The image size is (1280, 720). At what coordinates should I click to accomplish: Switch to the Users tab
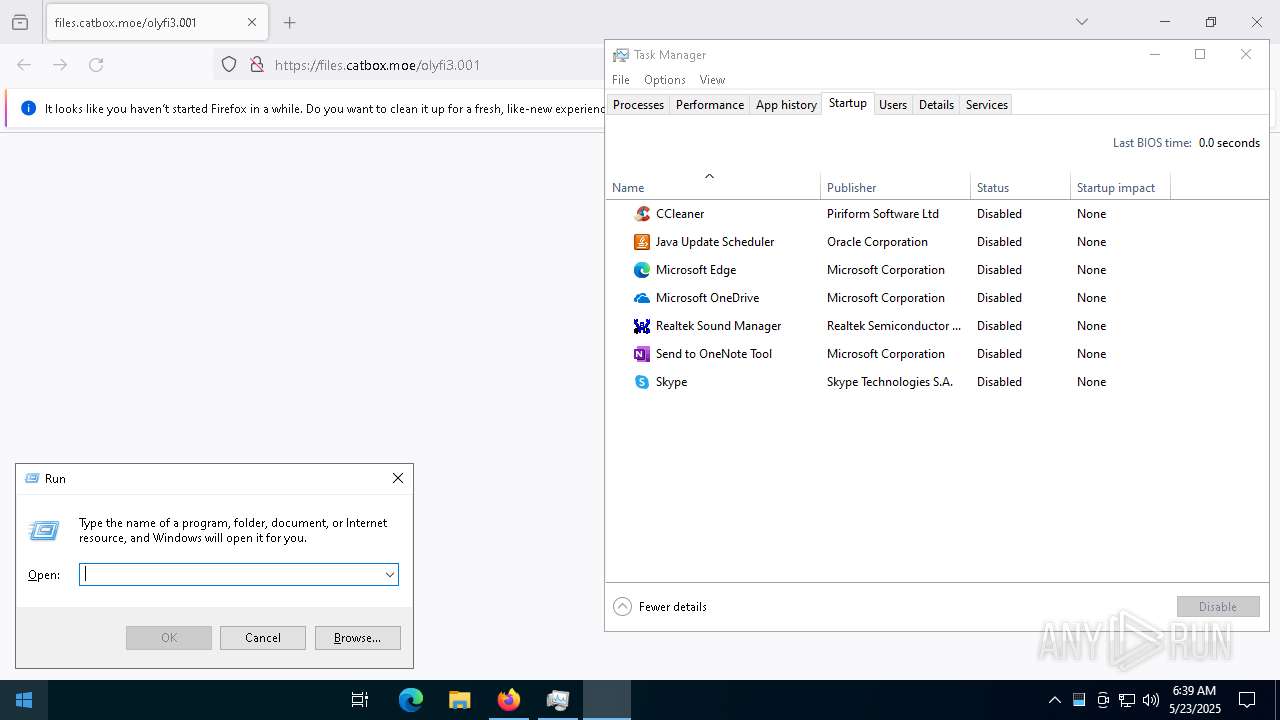pyautogui.click(x=893, y=105)
